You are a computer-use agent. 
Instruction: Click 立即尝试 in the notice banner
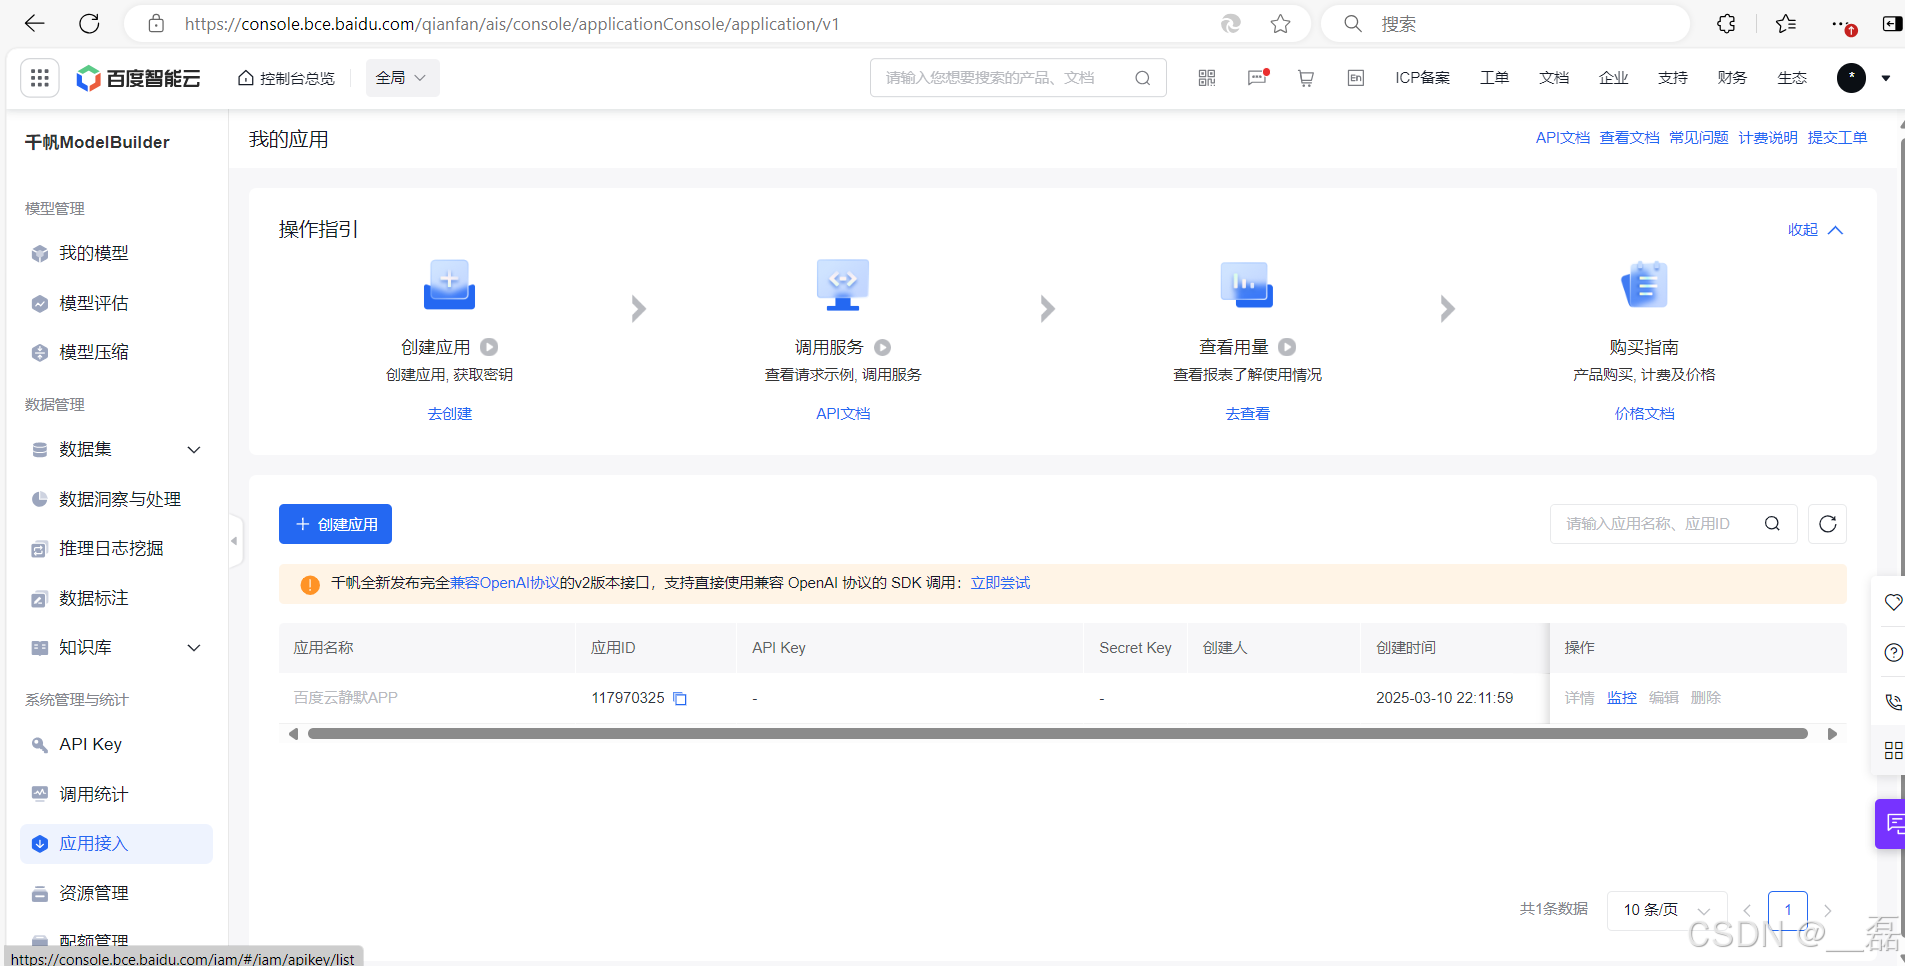tap(1000, 583)
